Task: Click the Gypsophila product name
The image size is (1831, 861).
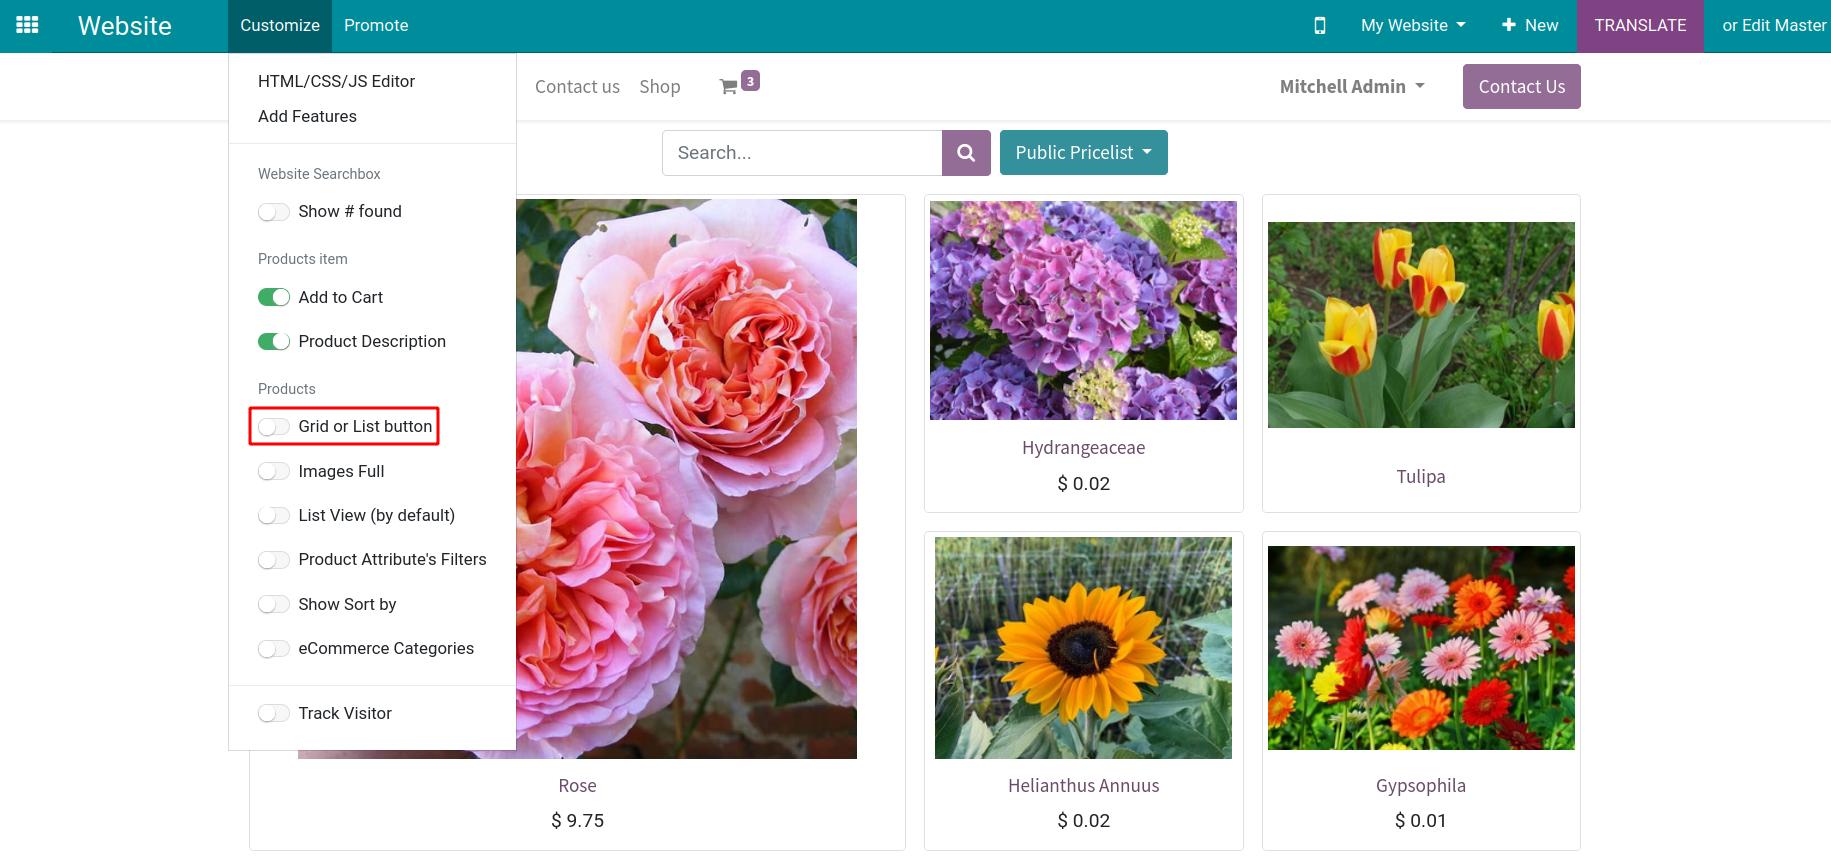Action: [x=1421, y=786]
